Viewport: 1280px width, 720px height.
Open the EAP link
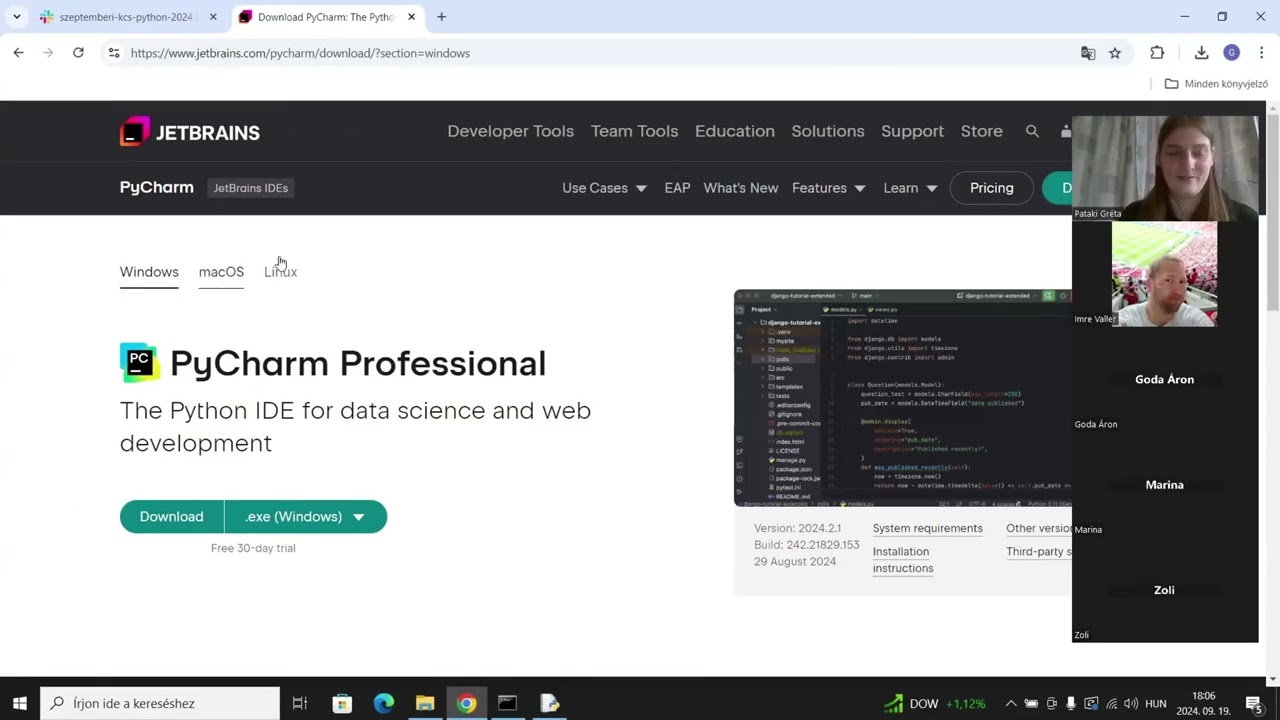[677, 188]
